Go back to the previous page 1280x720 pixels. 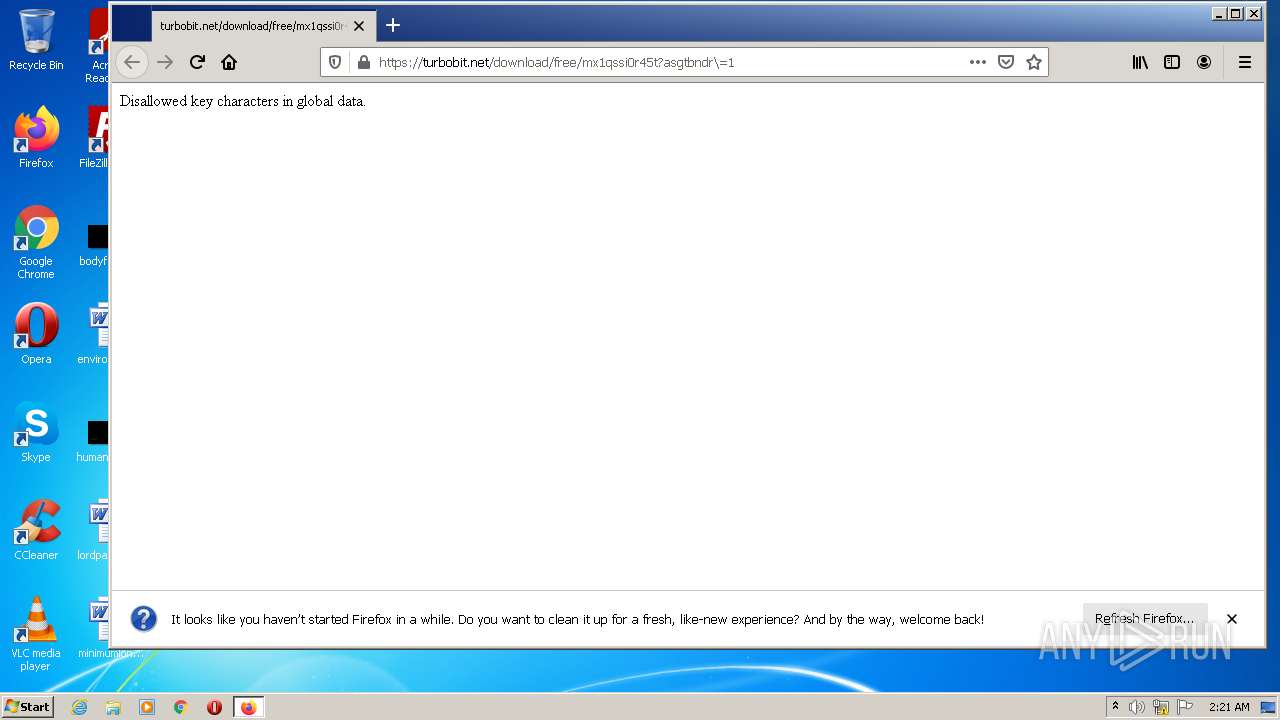tap(132, 62)
